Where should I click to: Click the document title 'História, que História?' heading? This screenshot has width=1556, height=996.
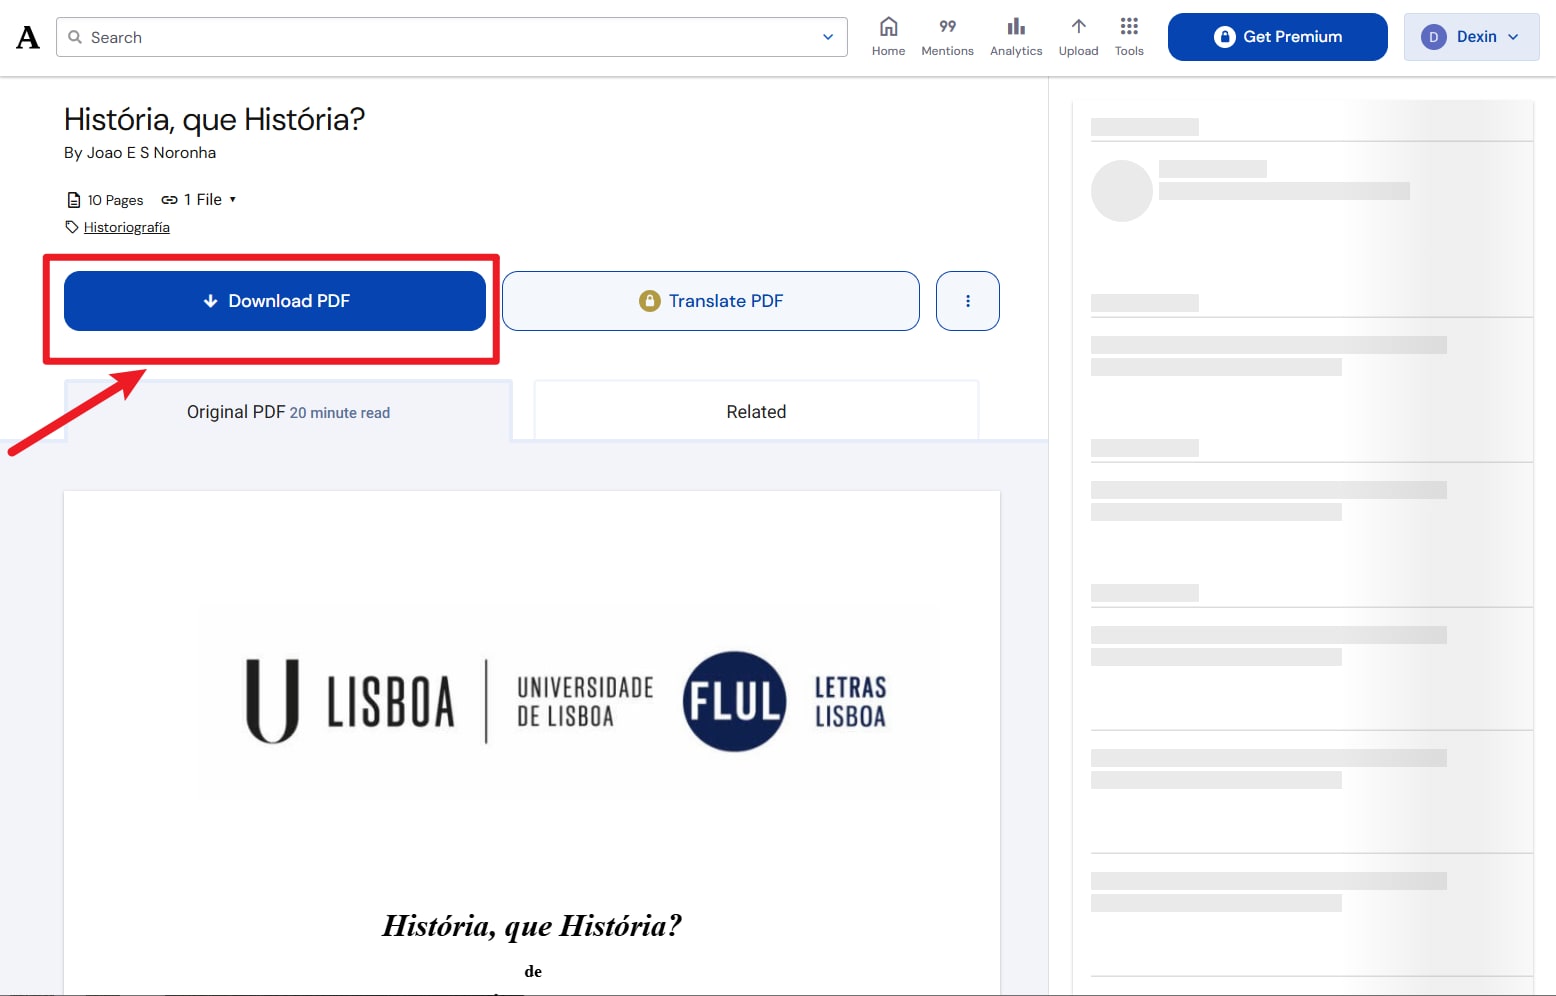click(214, 119)
